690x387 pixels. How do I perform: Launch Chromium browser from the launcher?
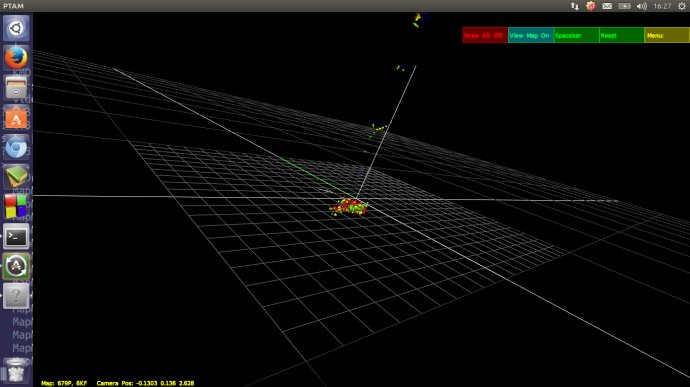(16, 147)
